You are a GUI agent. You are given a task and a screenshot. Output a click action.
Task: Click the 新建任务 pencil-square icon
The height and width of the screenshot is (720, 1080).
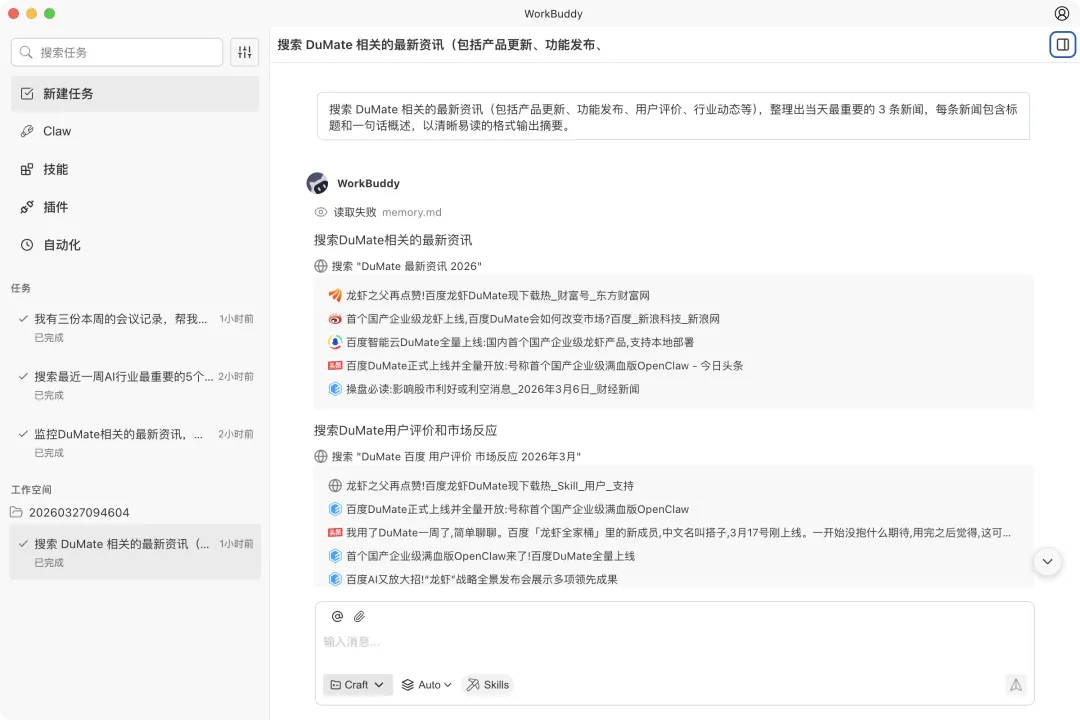click(27, 94)
